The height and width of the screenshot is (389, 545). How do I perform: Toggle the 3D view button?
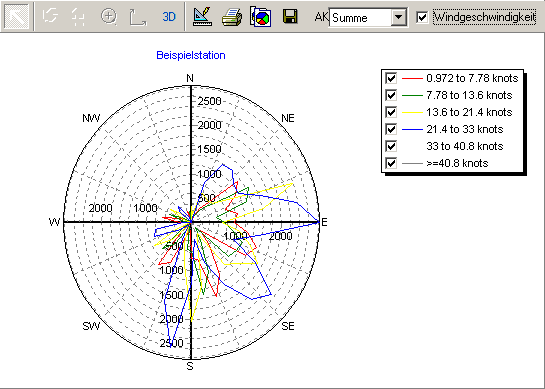[169, 16]
